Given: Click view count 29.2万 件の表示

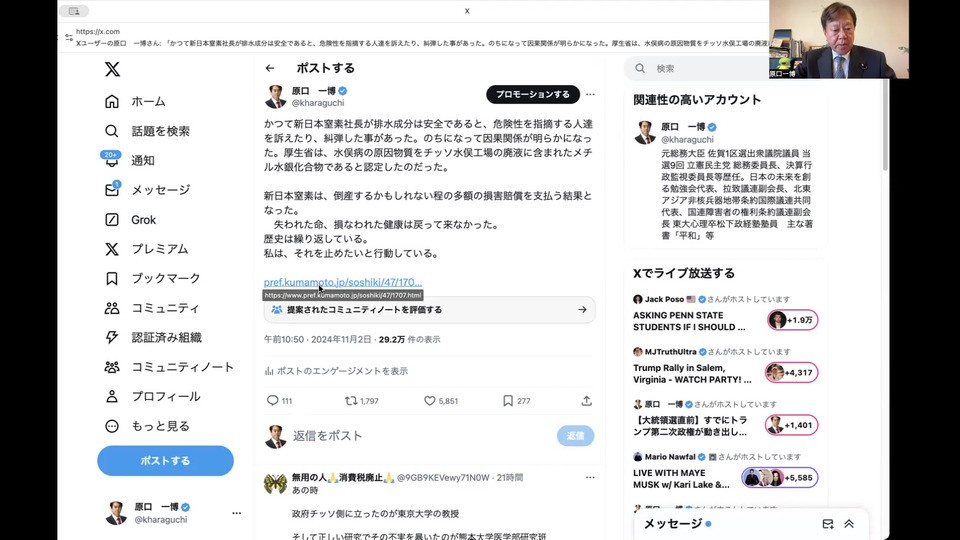Looking at the screenshot, I should (x=410, y=339).
